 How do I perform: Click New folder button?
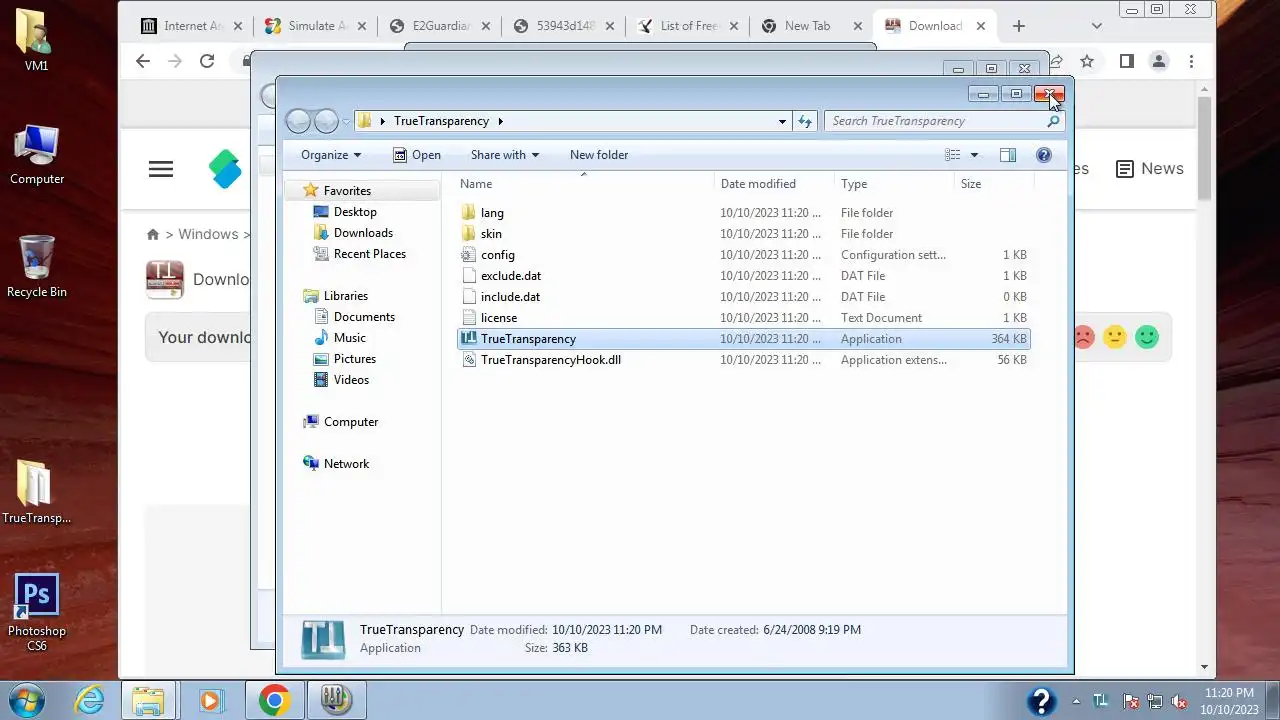click(599, 155)
